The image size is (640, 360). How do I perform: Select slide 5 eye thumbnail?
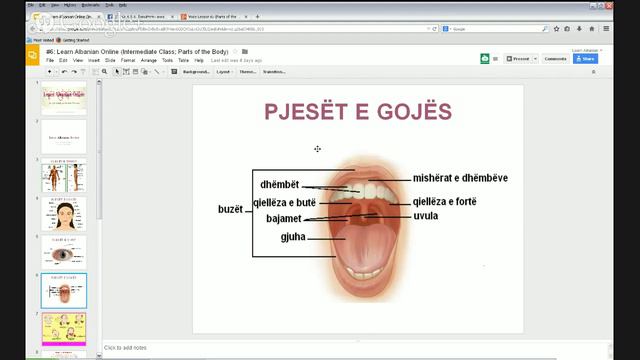[x=64, y=252]
